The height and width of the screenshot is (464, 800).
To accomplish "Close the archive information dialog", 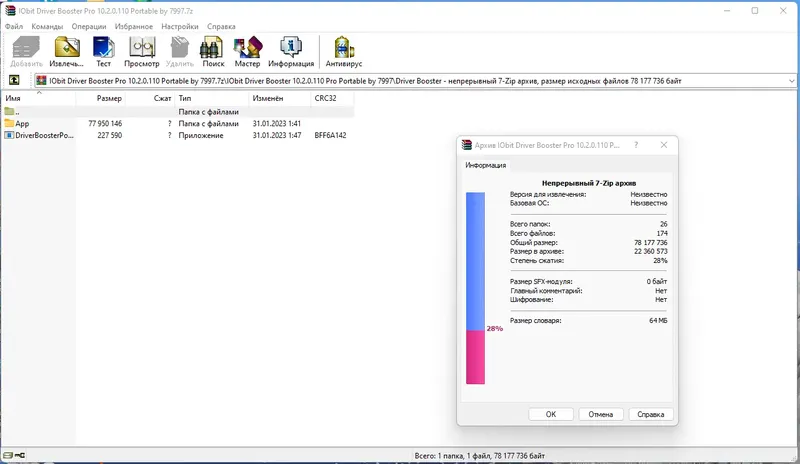I will click(x=664, y=145).
